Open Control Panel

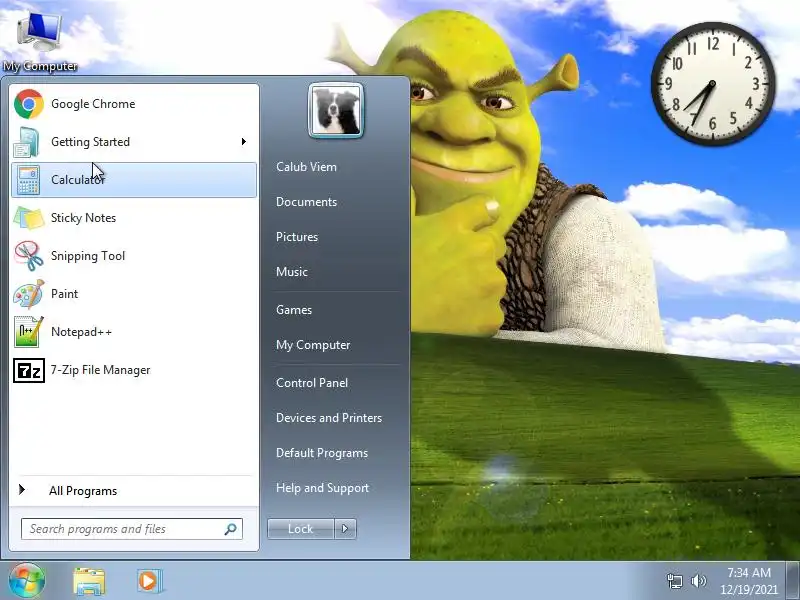(312, 383)
